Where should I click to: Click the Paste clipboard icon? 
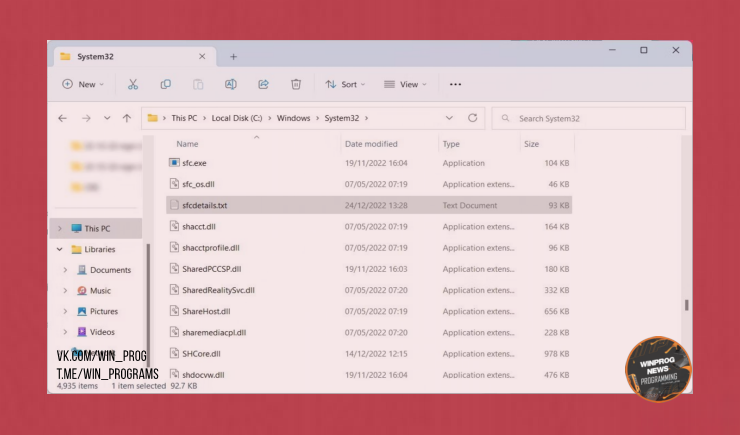coord(198,84)
